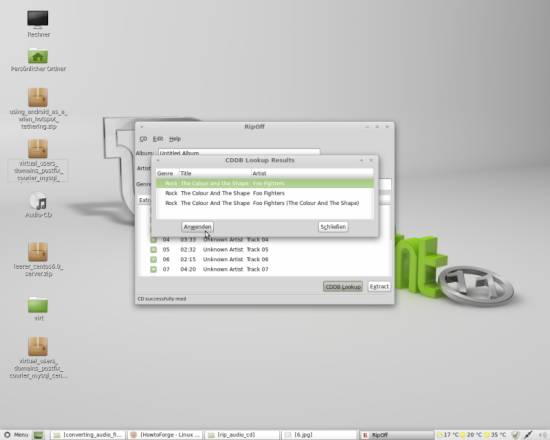Open the CD menu in RipOff

click(x=143, y=139)
